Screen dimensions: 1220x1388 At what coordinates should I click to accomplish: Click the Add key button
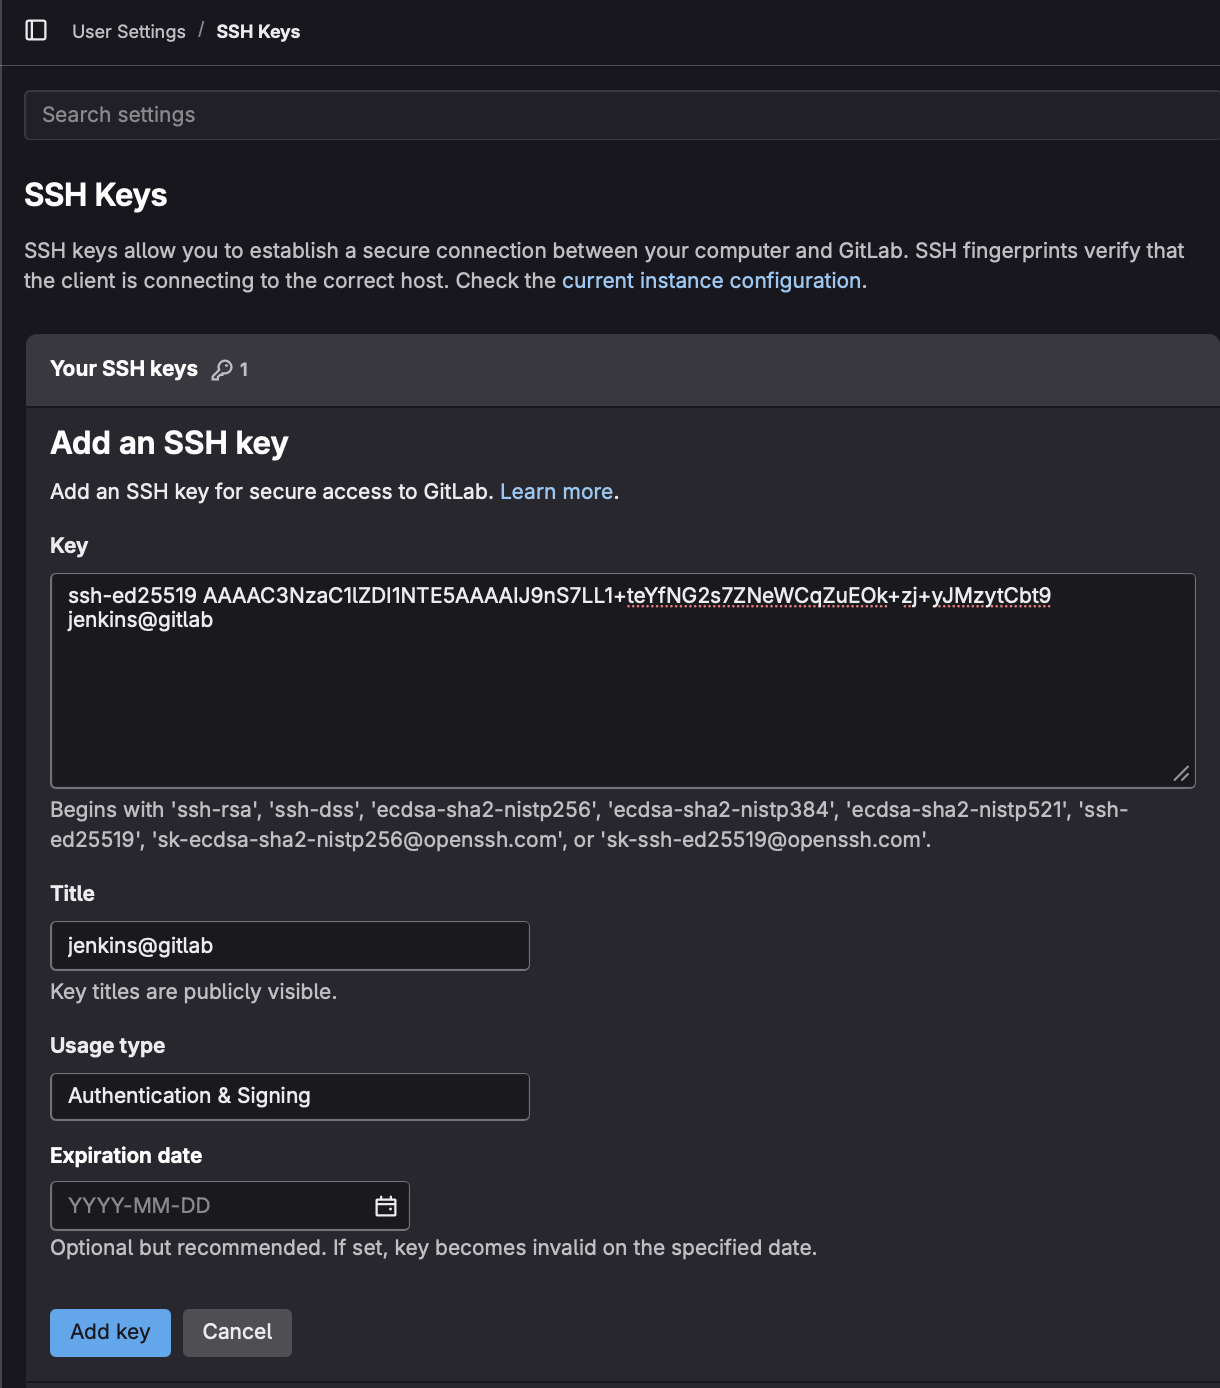[110, 1332]
